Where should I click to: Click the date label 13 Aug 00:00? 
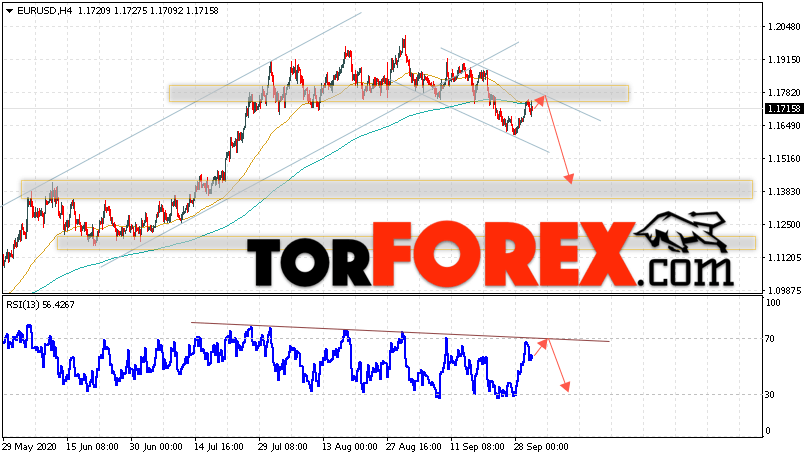(x=349, y=447)
